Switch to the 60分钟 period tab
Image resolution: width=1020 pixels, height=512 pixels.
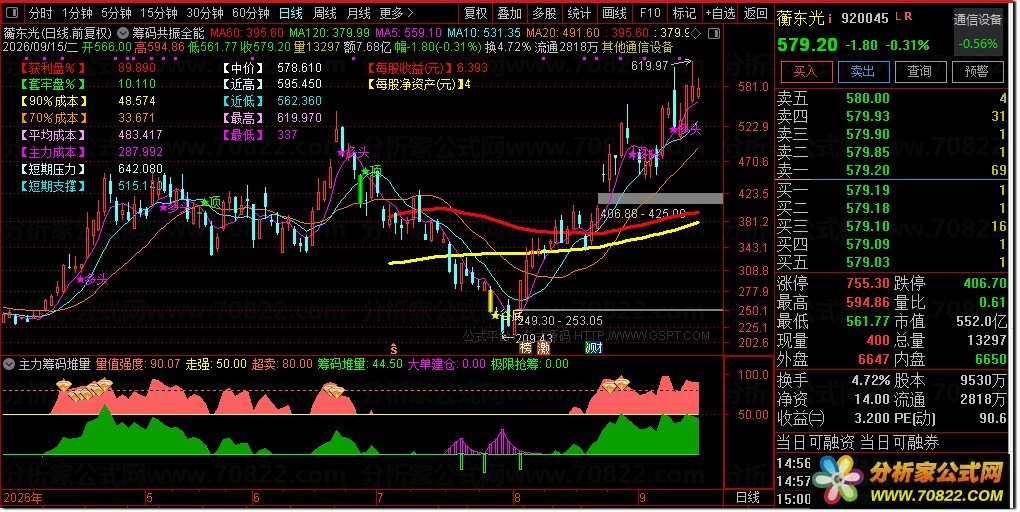(250, 13)
